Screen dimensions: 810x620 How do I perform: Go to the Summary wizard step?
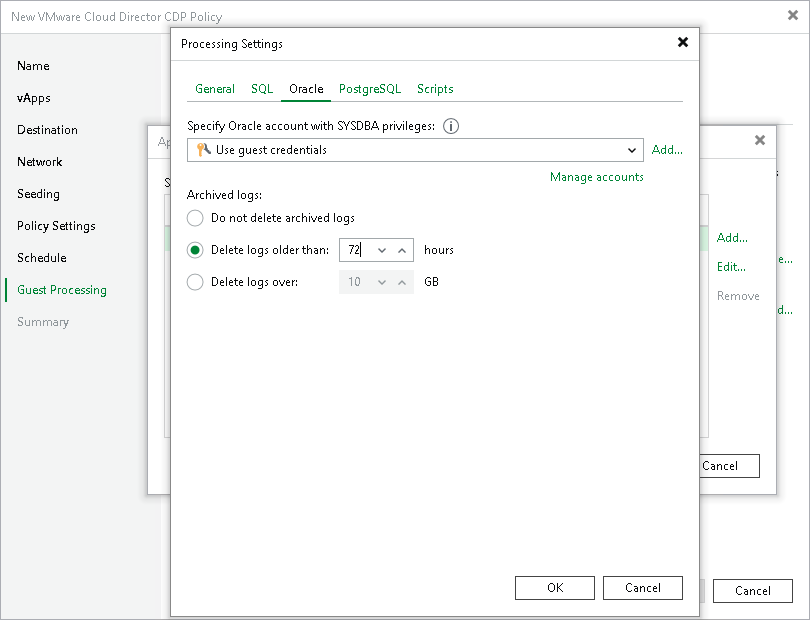(x=42, y=322)
